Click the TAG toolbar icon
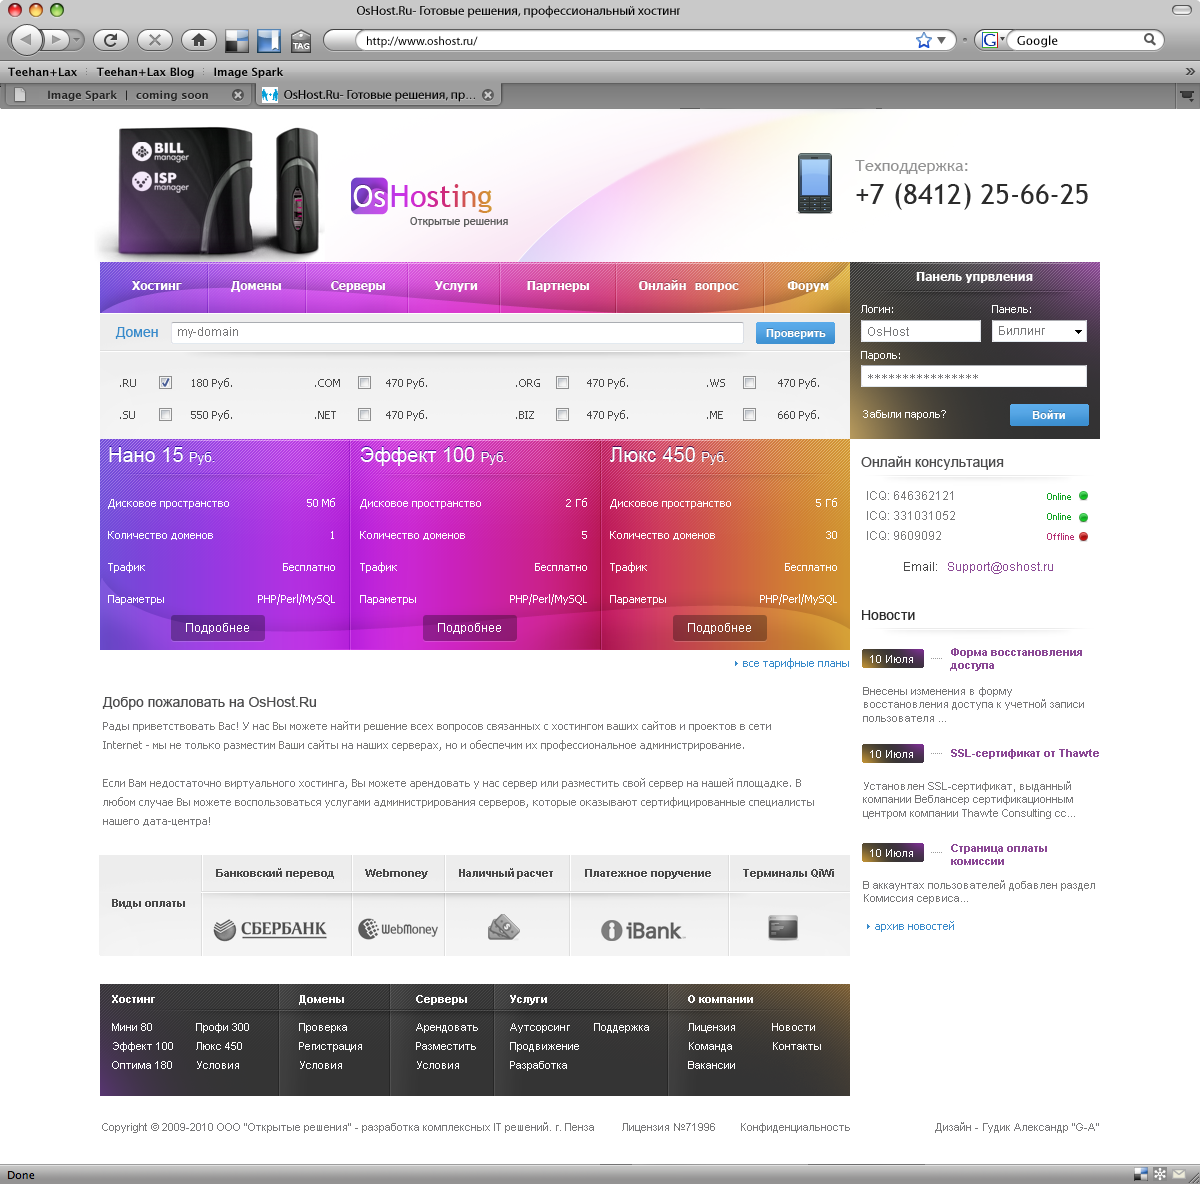 coord(301,41)
